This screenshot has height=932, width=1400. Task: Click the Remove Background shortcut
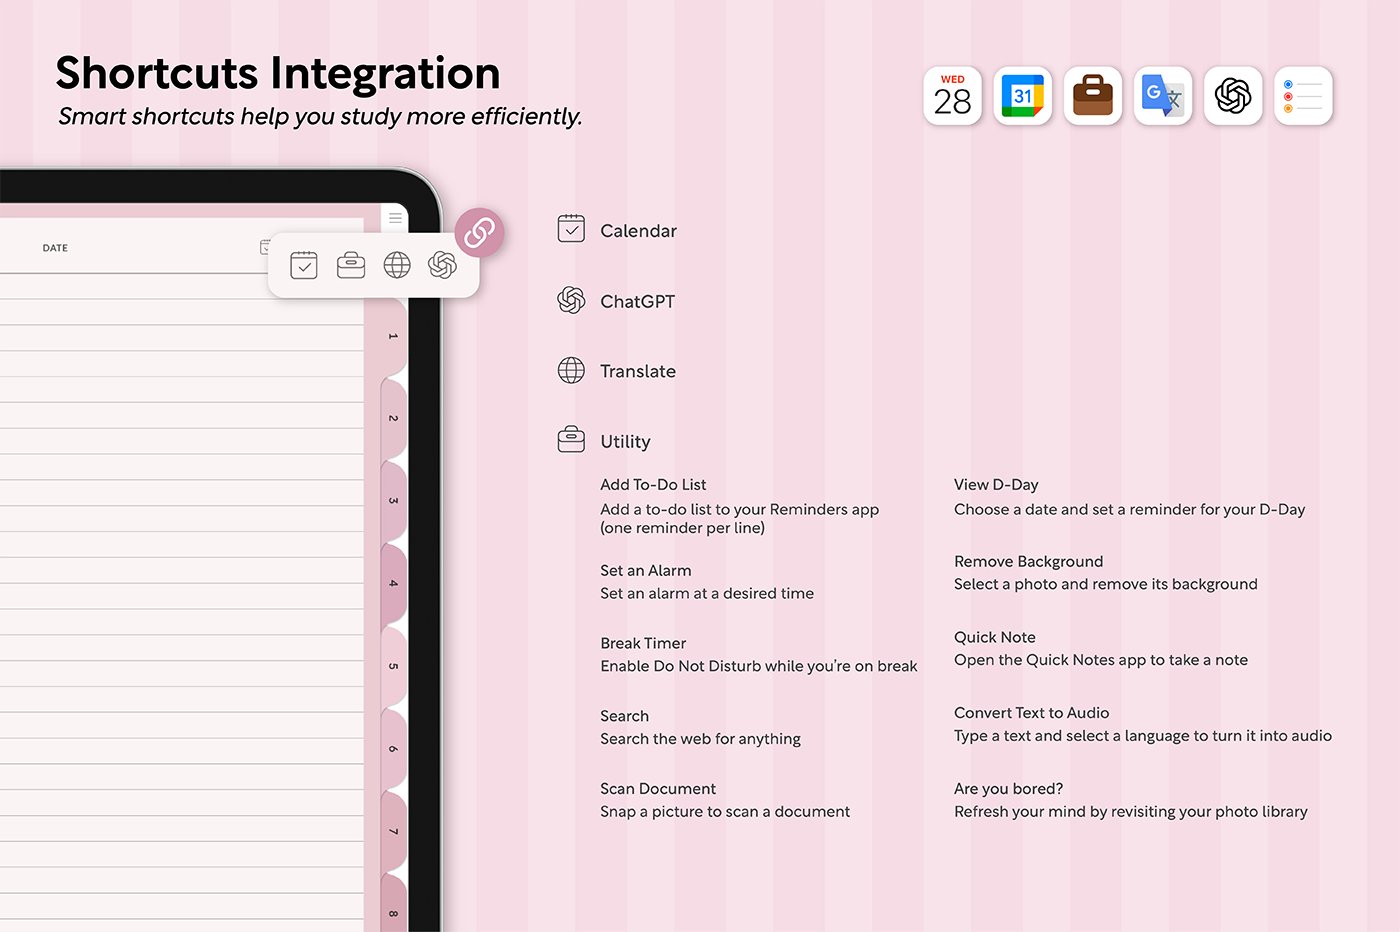[1028, 562]
